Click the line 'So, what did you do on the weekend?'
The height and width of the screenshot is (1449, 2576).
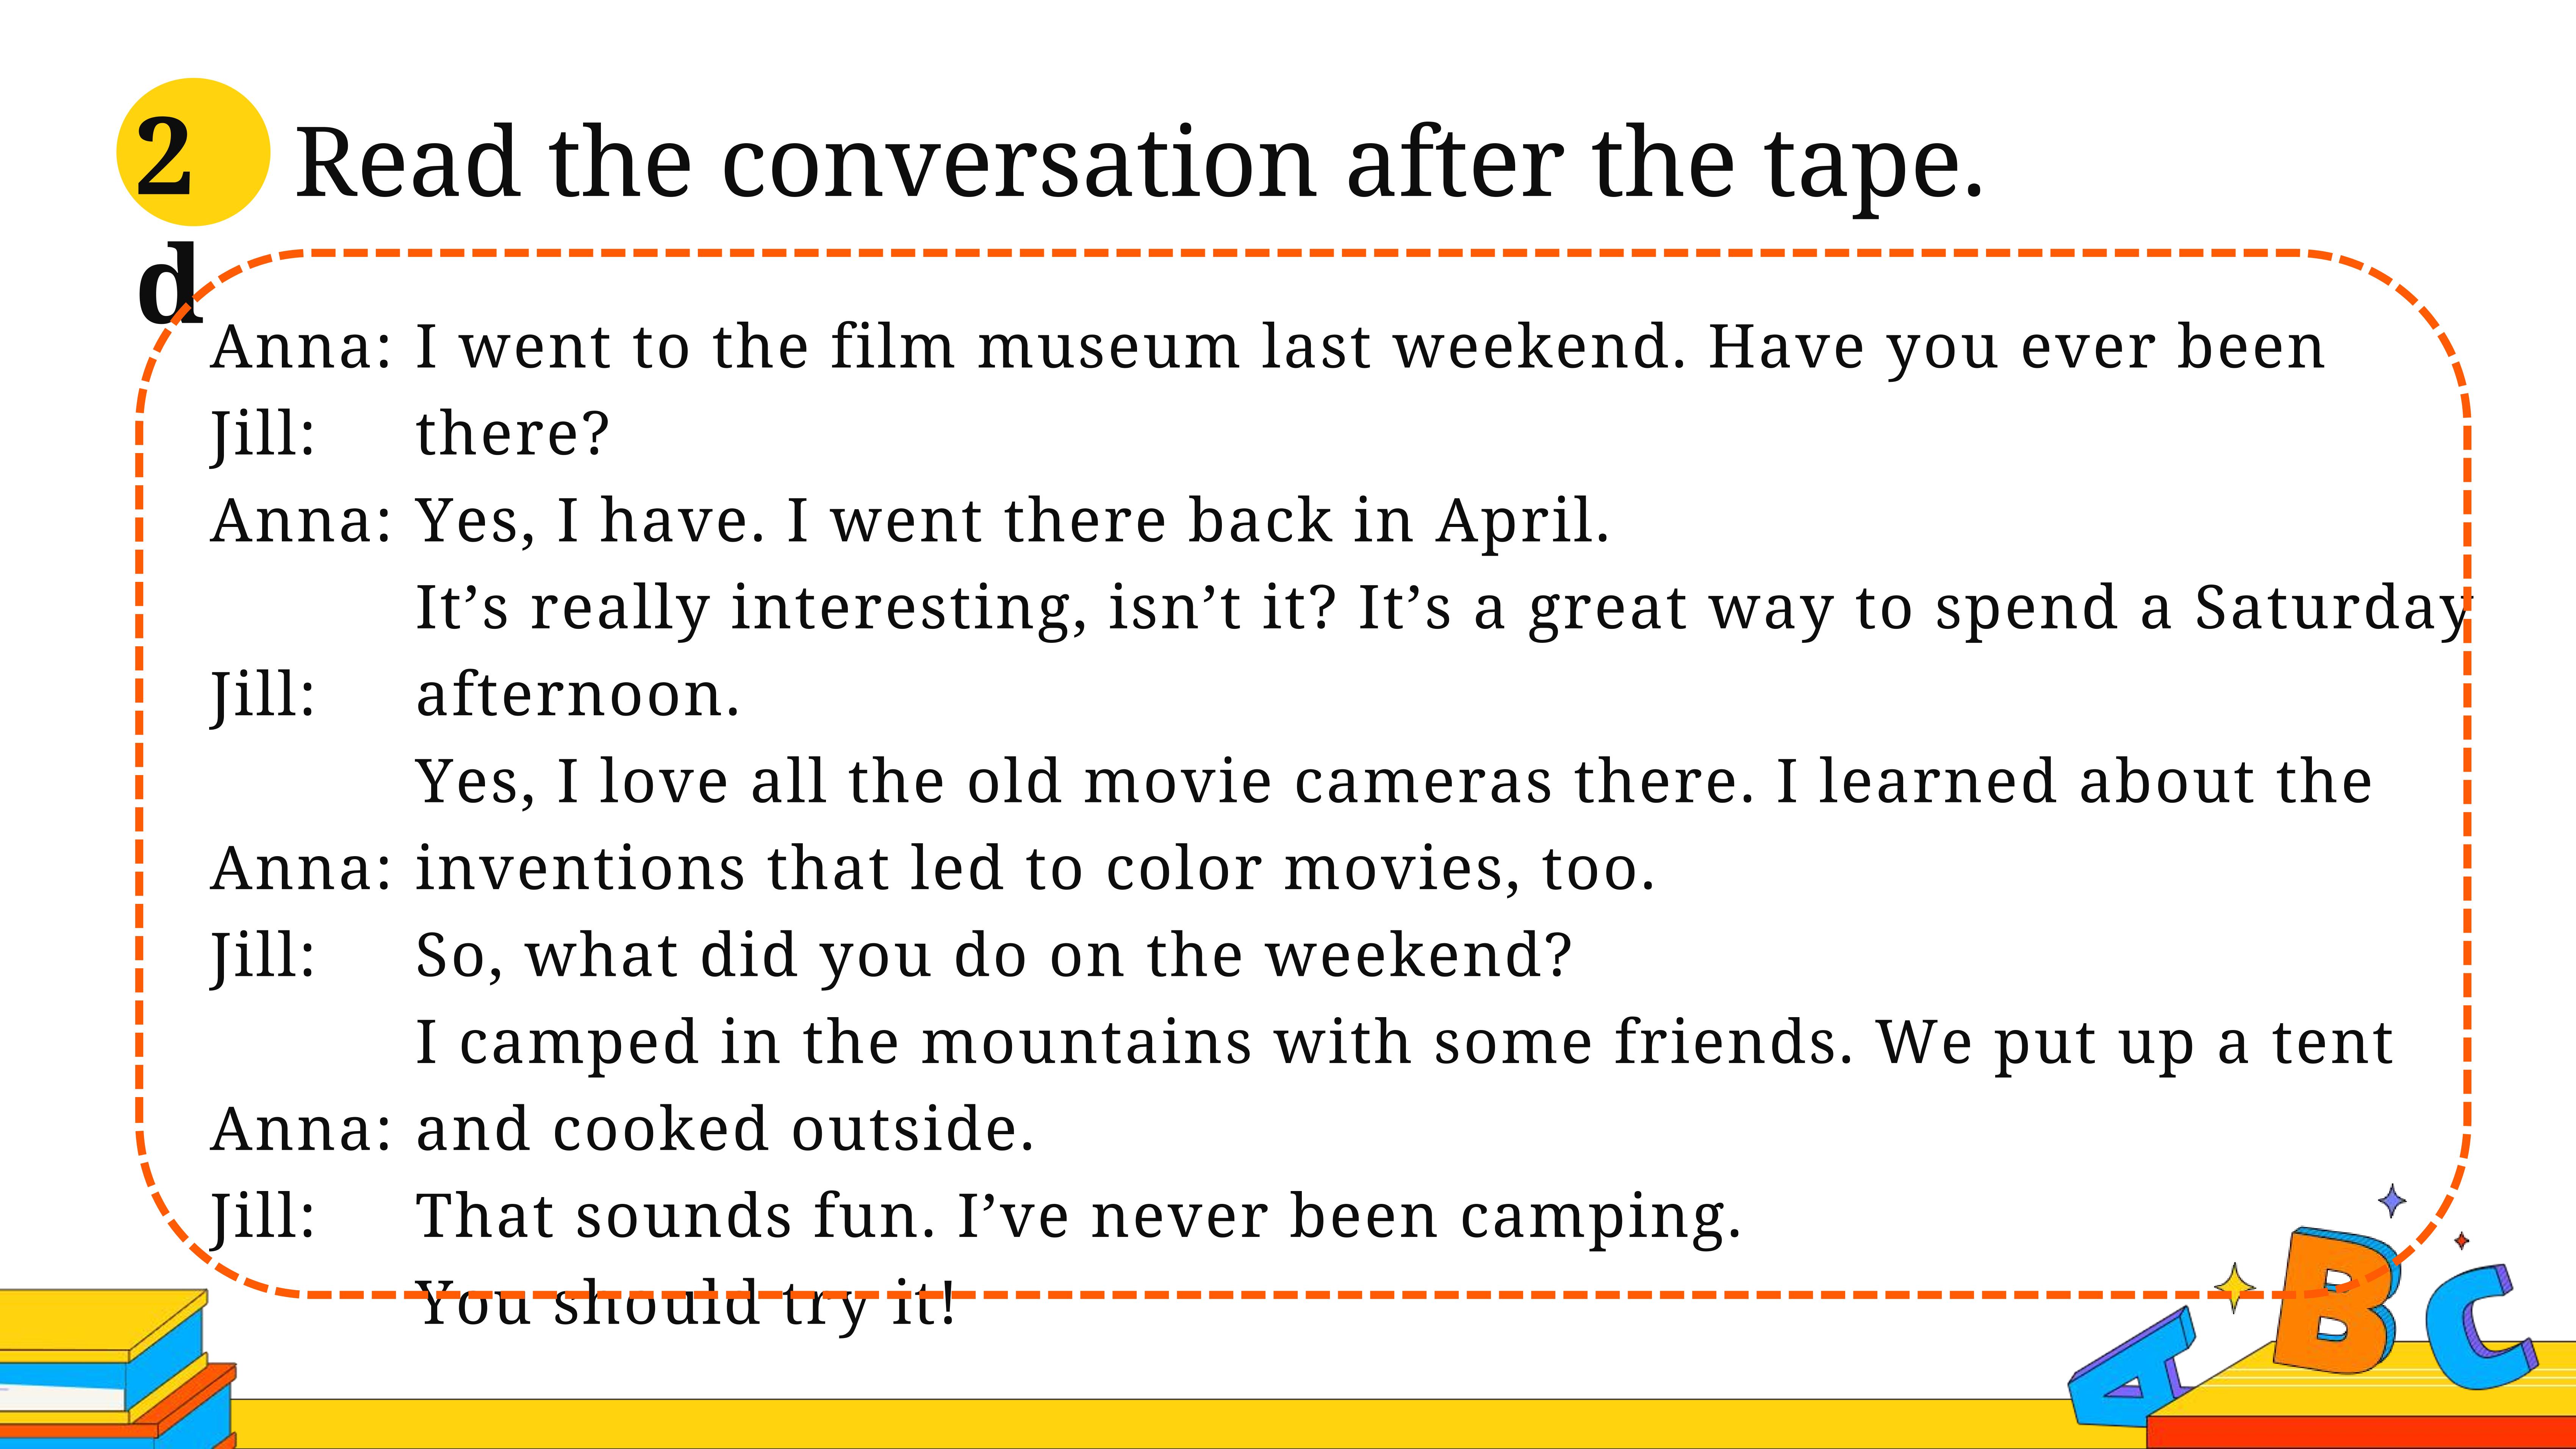(993, 957)
